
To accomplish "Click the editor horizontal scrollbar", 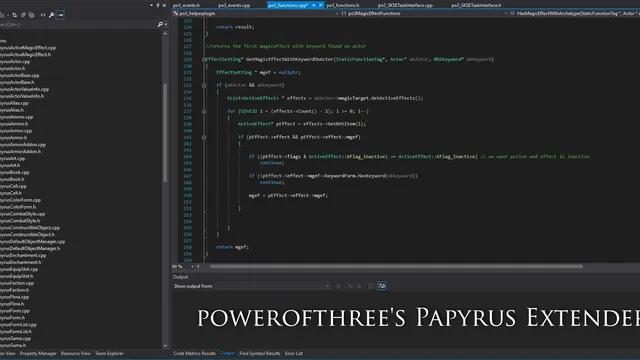I will (396, 267).
